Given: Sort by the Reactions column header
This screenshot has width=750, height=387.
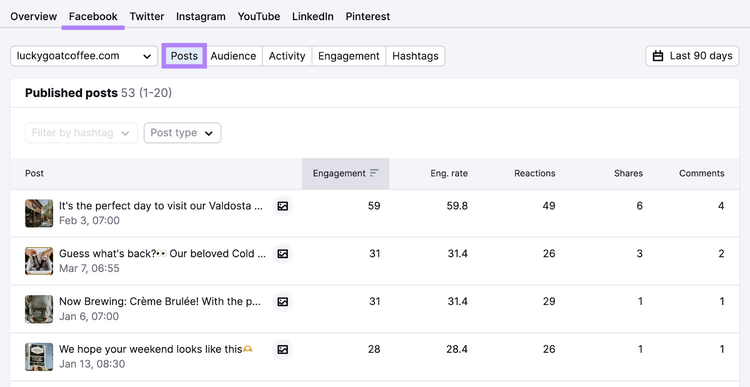Looking at the screenshot, I should (x=535, y=173).
